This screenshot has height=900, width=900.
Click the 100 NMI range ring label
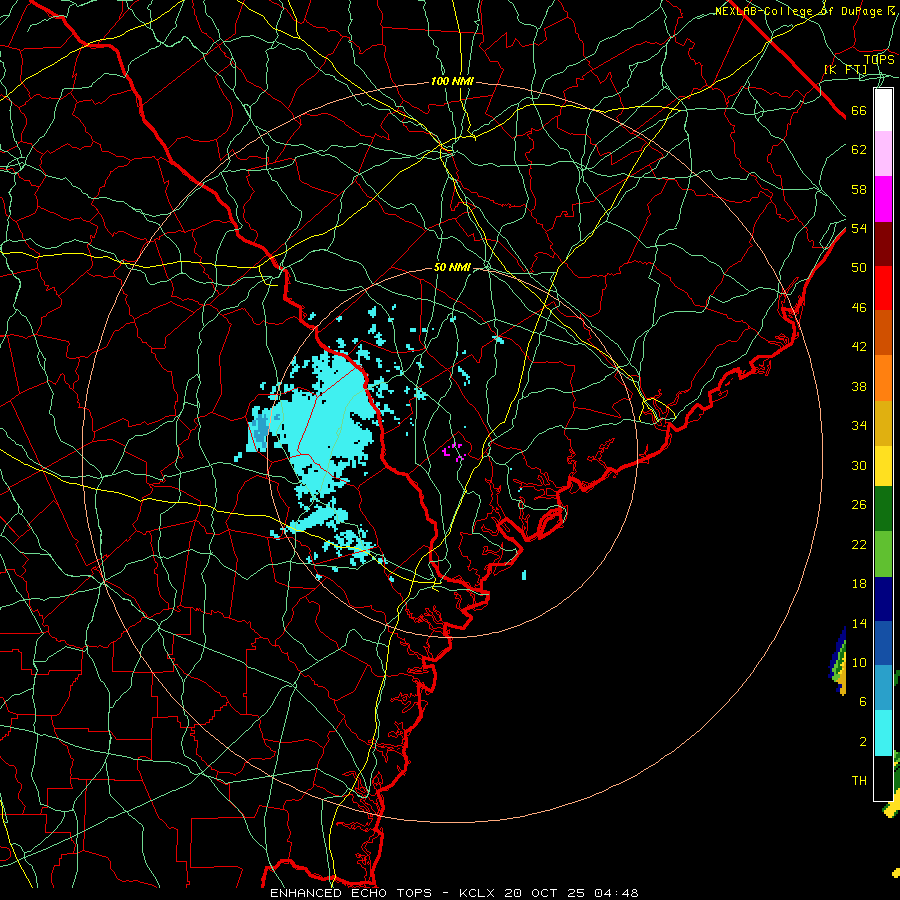(x=452, y=82)
